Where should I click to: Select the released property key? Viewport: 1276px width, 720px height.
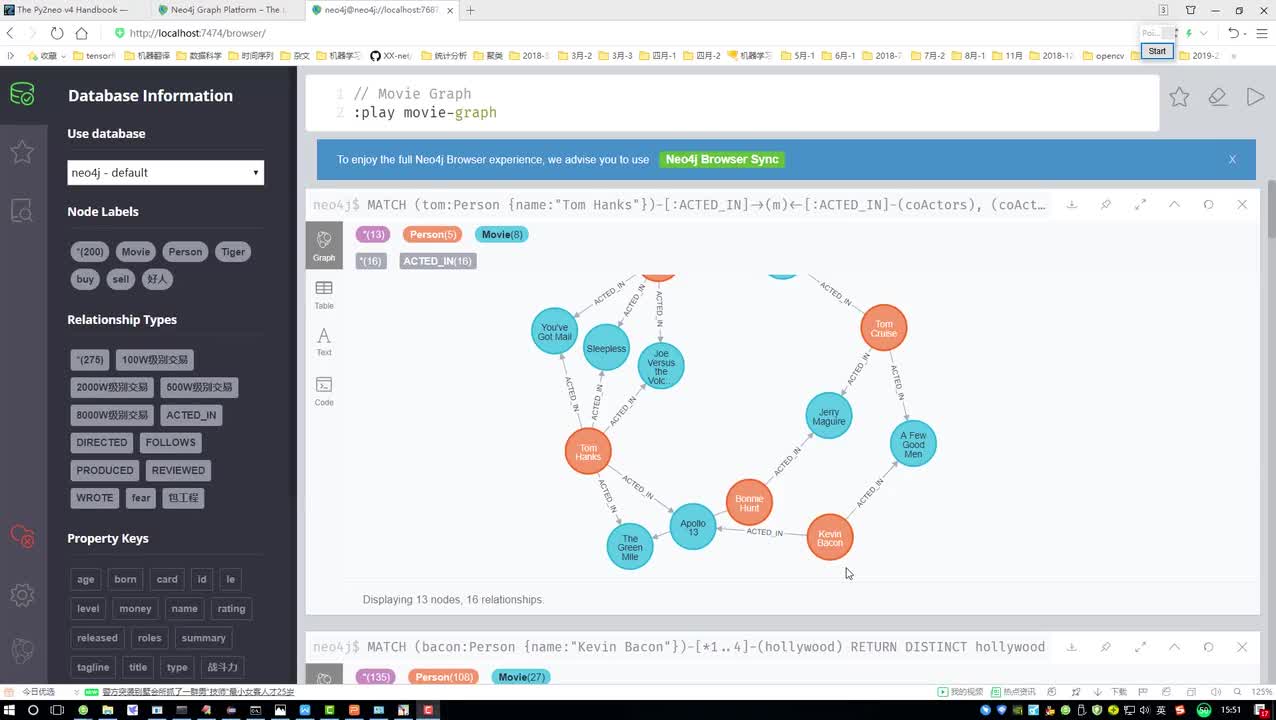tap(98, 638)
